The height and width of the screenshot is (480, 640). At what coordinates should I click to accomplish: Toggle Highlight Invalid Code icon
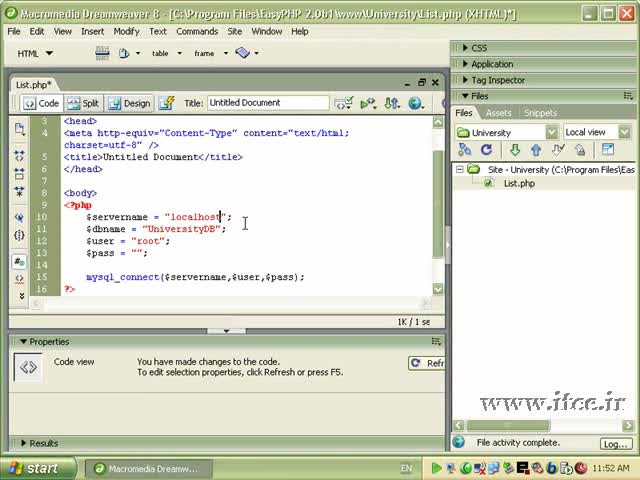pos(19,279)
